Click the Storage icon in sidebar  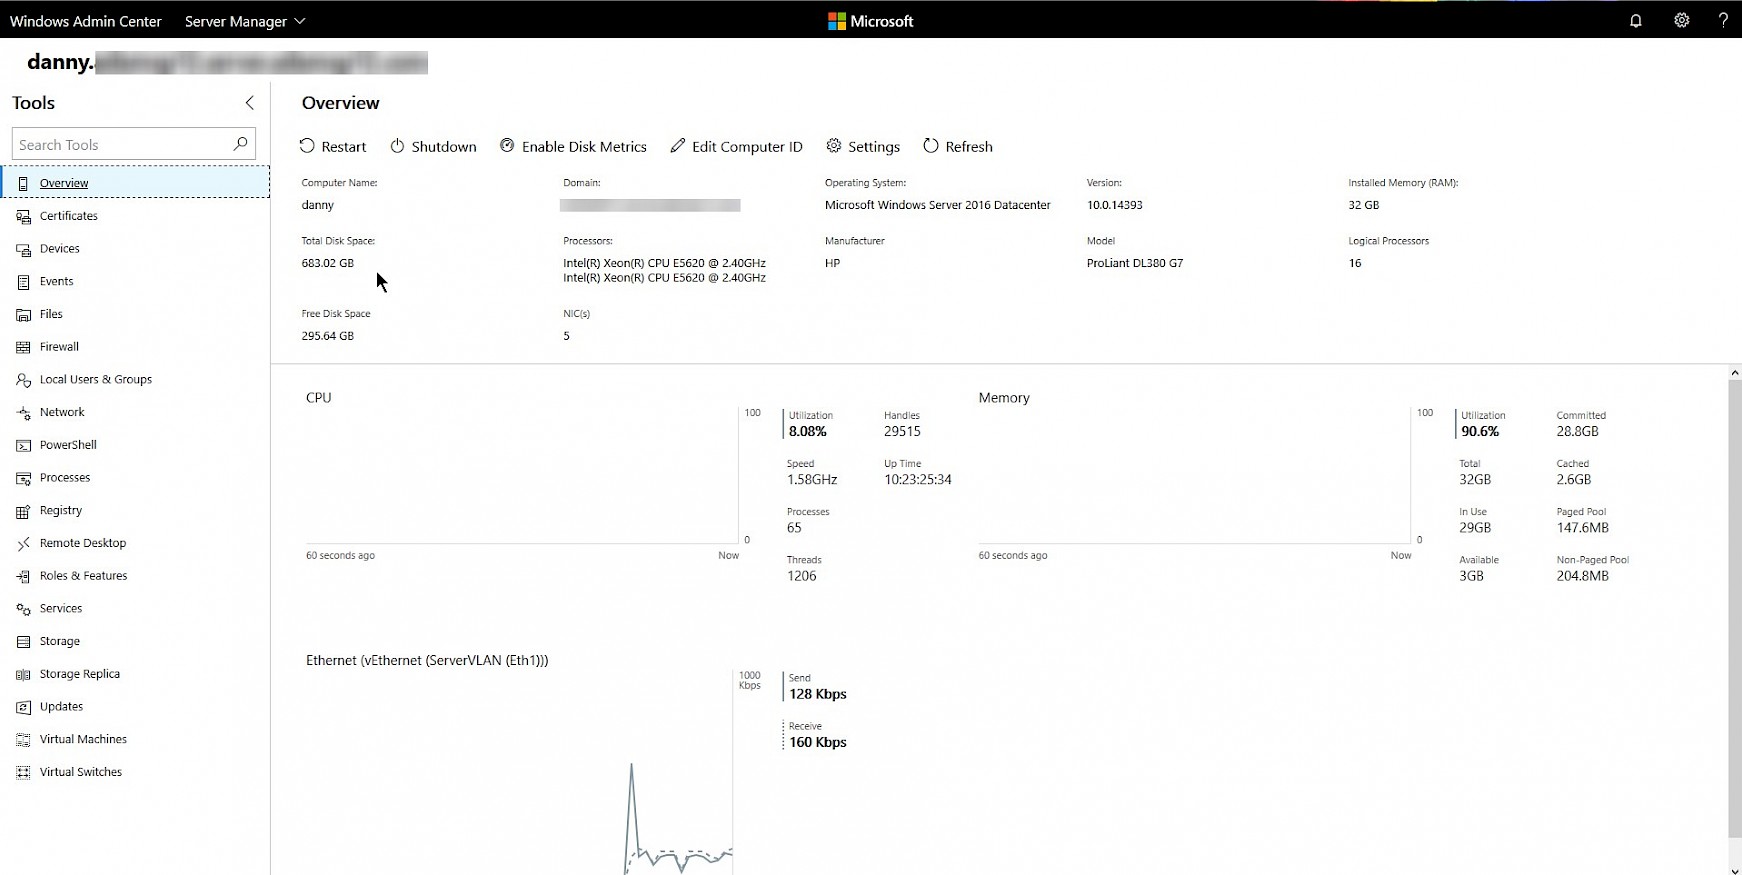(x=23, y=641)
